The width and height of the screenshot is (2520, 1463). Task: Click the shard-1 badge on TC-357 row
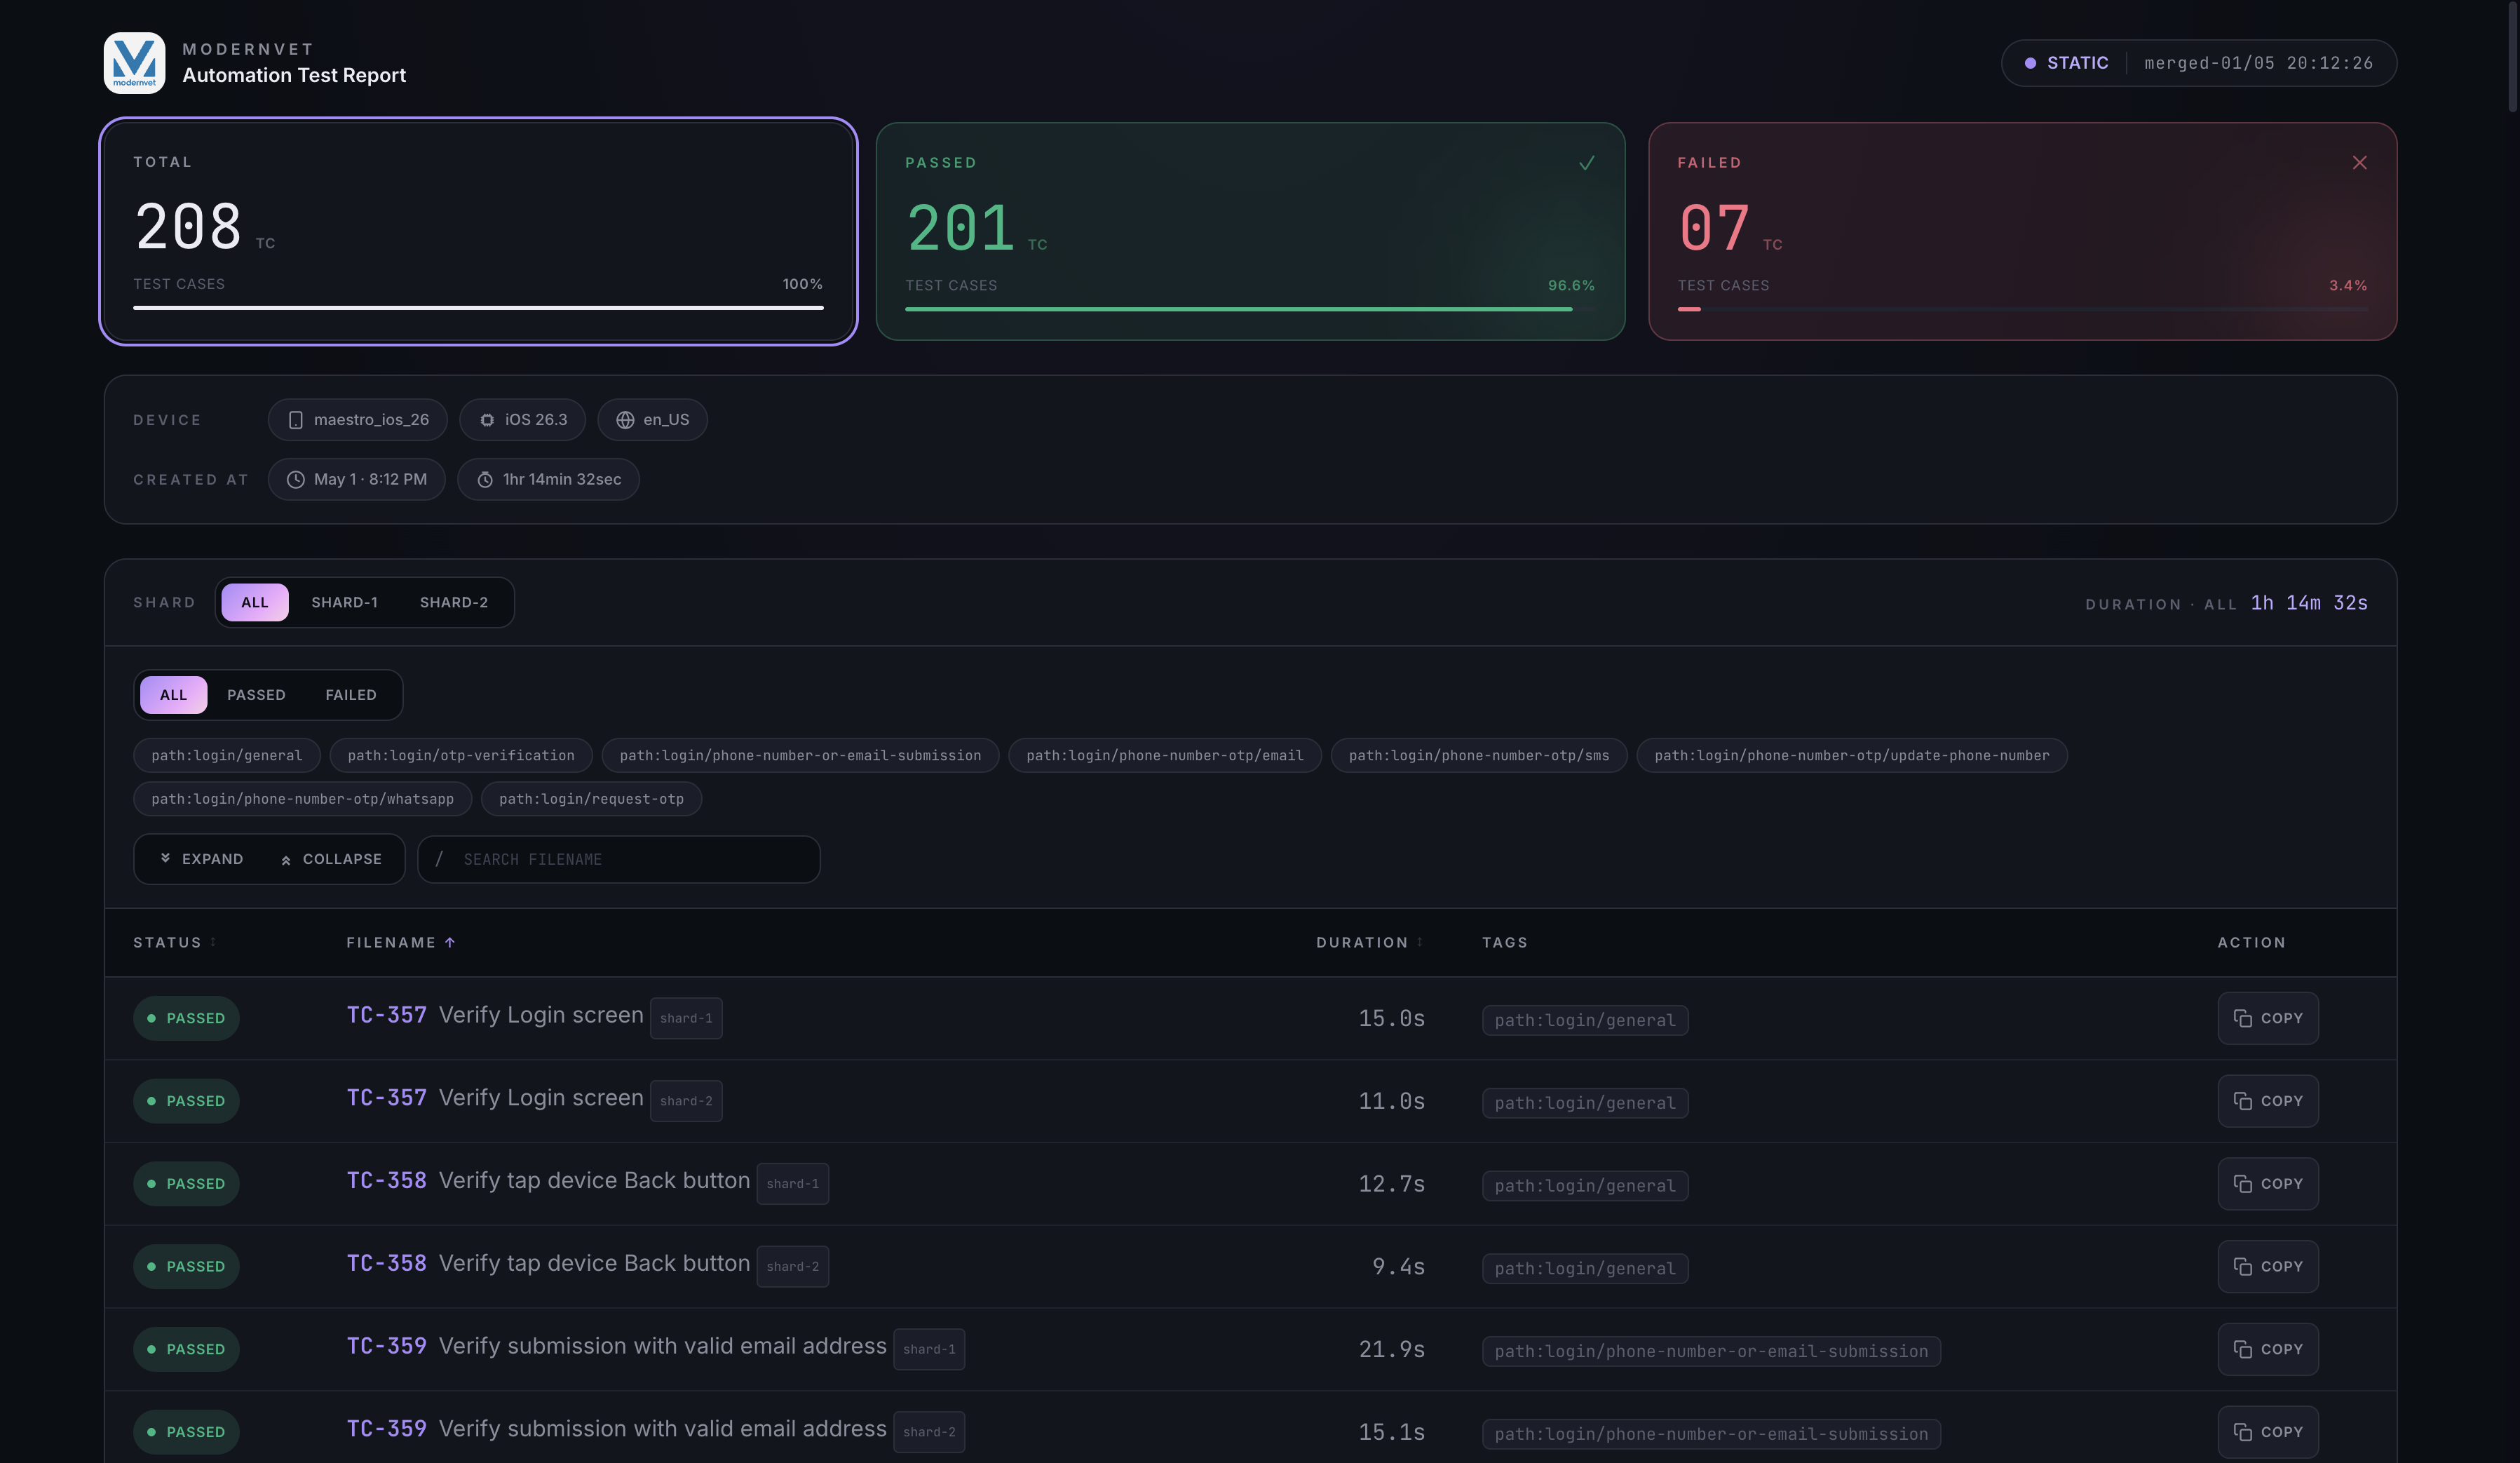(686, 1018)
